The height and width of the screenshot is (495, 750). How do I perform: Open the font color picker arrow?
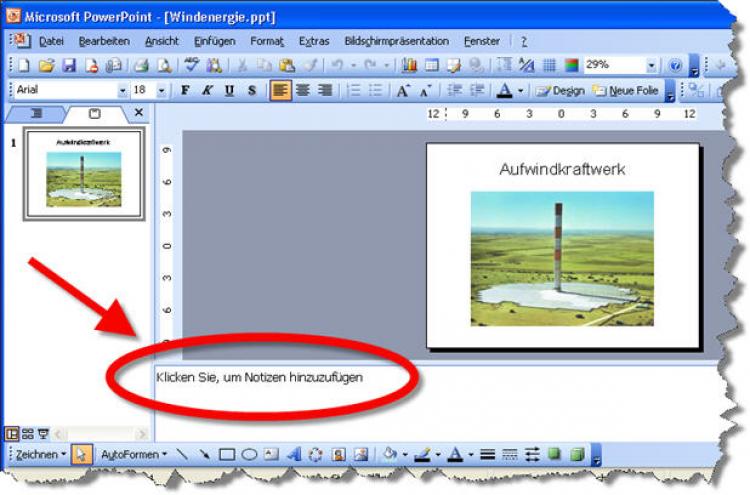click(520, 90)
